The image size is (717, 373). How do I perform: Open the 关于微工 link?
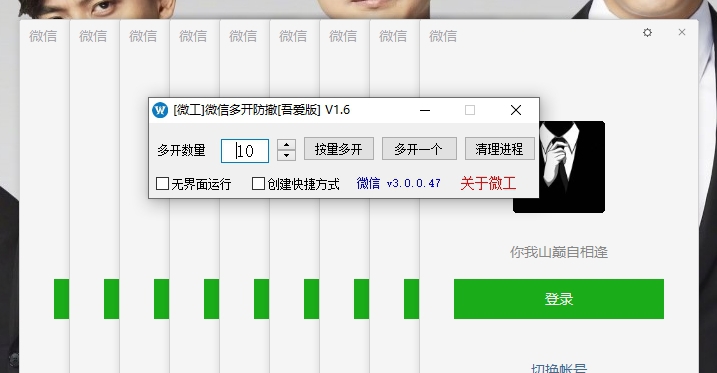pyautogui.click(x=488, y=183)
